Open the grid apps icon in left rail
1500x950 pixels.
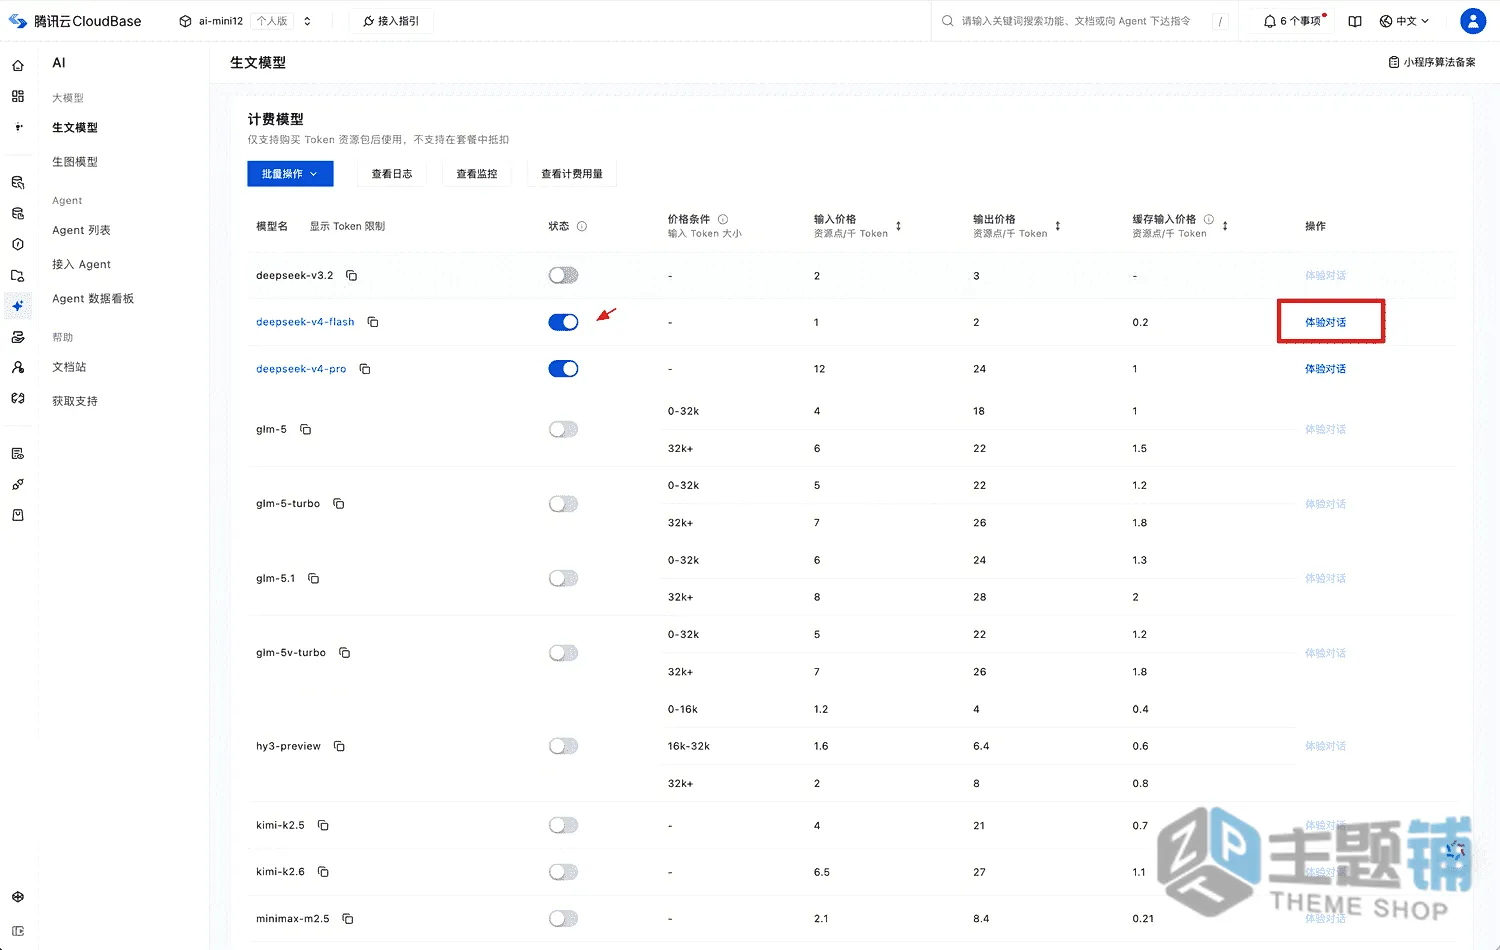tap(18, 96)
